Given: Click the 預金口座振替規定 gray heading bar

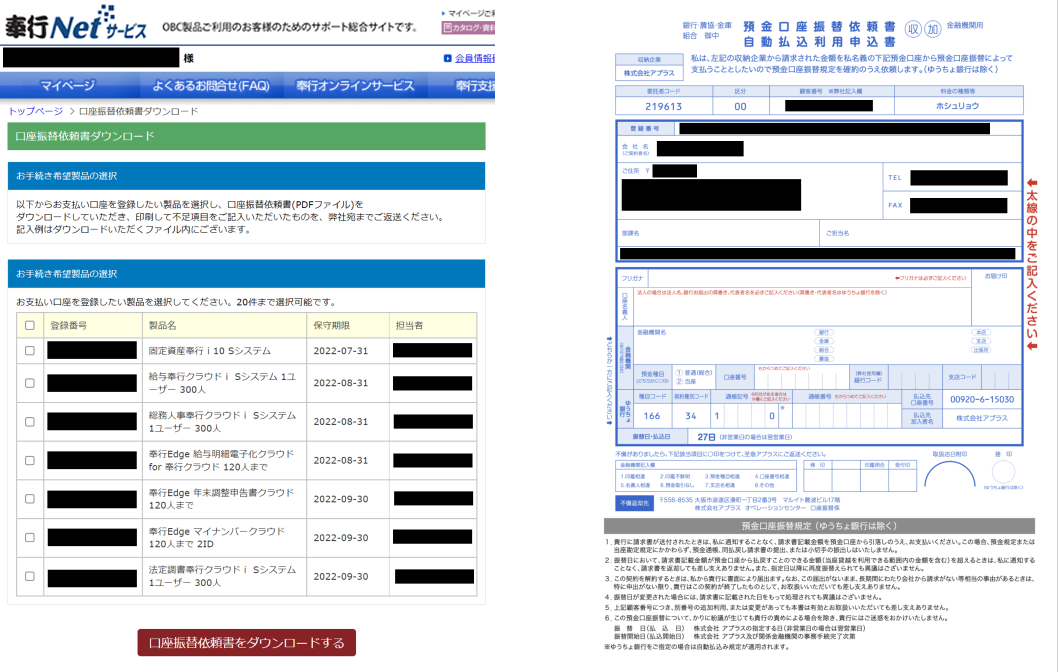Looking at the screenshot, I should 819,526.
